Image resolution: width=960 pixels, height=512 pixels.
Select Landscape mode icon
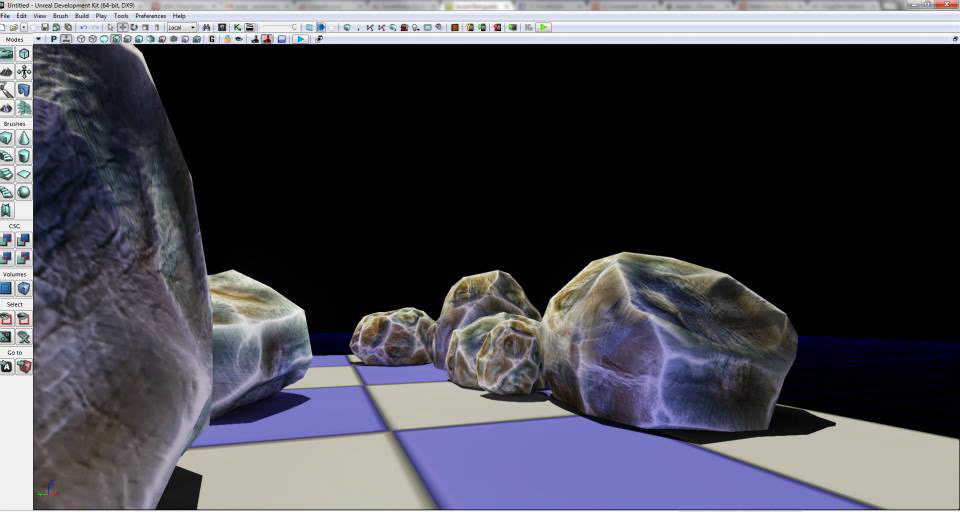(6, 108)
